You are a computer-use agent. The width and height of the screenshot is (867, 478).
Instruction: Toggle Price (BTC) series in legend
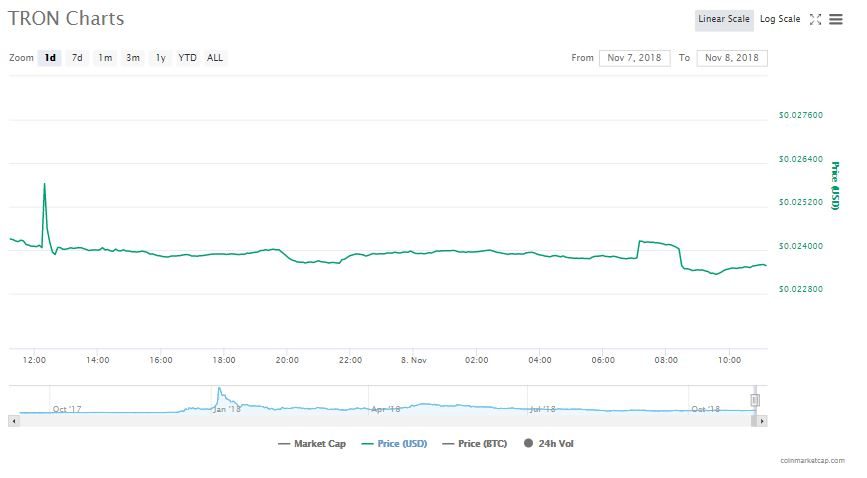coord(475,444)
